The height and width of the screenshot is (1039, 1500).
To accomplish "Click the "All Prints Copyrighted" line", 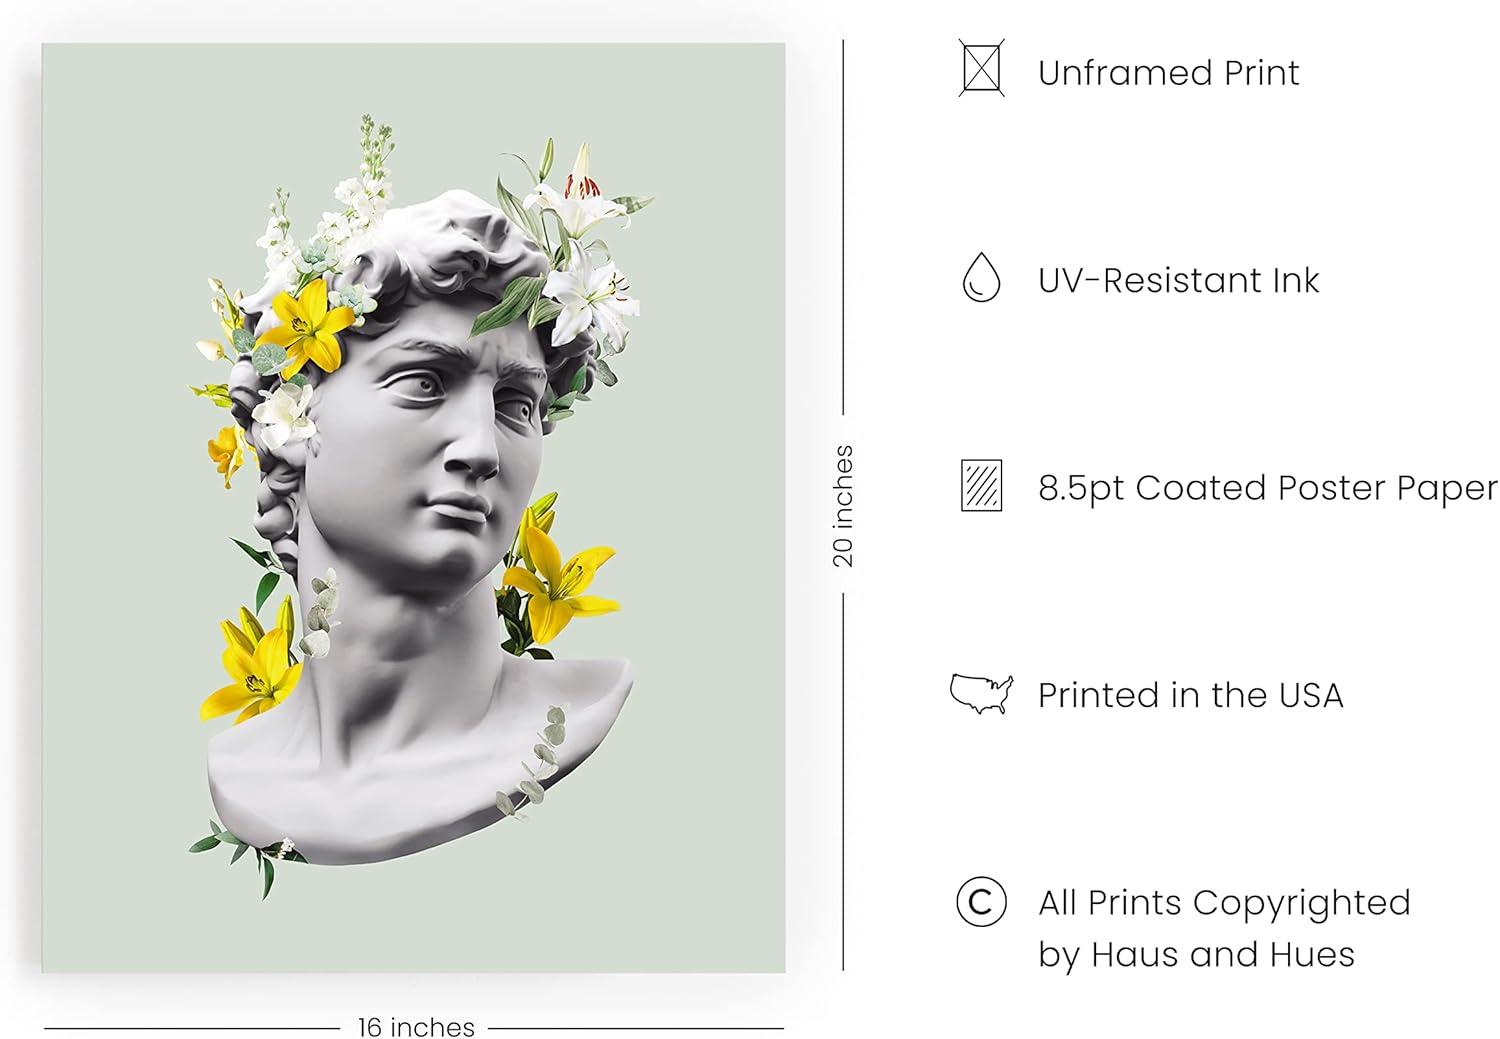I will click(1223, 903).
